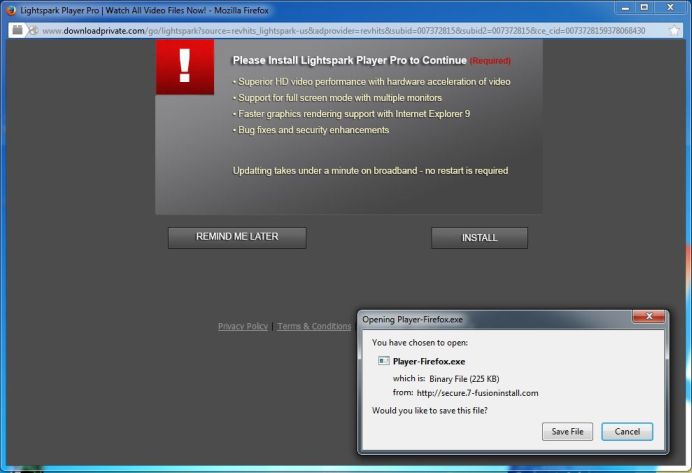Click 'http://secure.7-fusioninstall.com' source text
This screenshot has height=473, width=692.
pos(478,393)
